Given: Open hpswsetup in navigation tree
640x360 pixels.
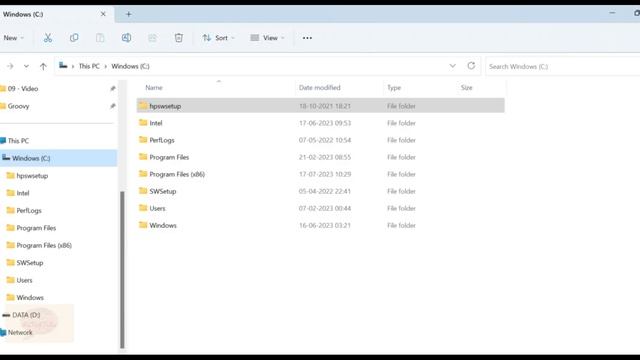Looking at the screenshot, I should pyautogui.click(x=32, y=176).
